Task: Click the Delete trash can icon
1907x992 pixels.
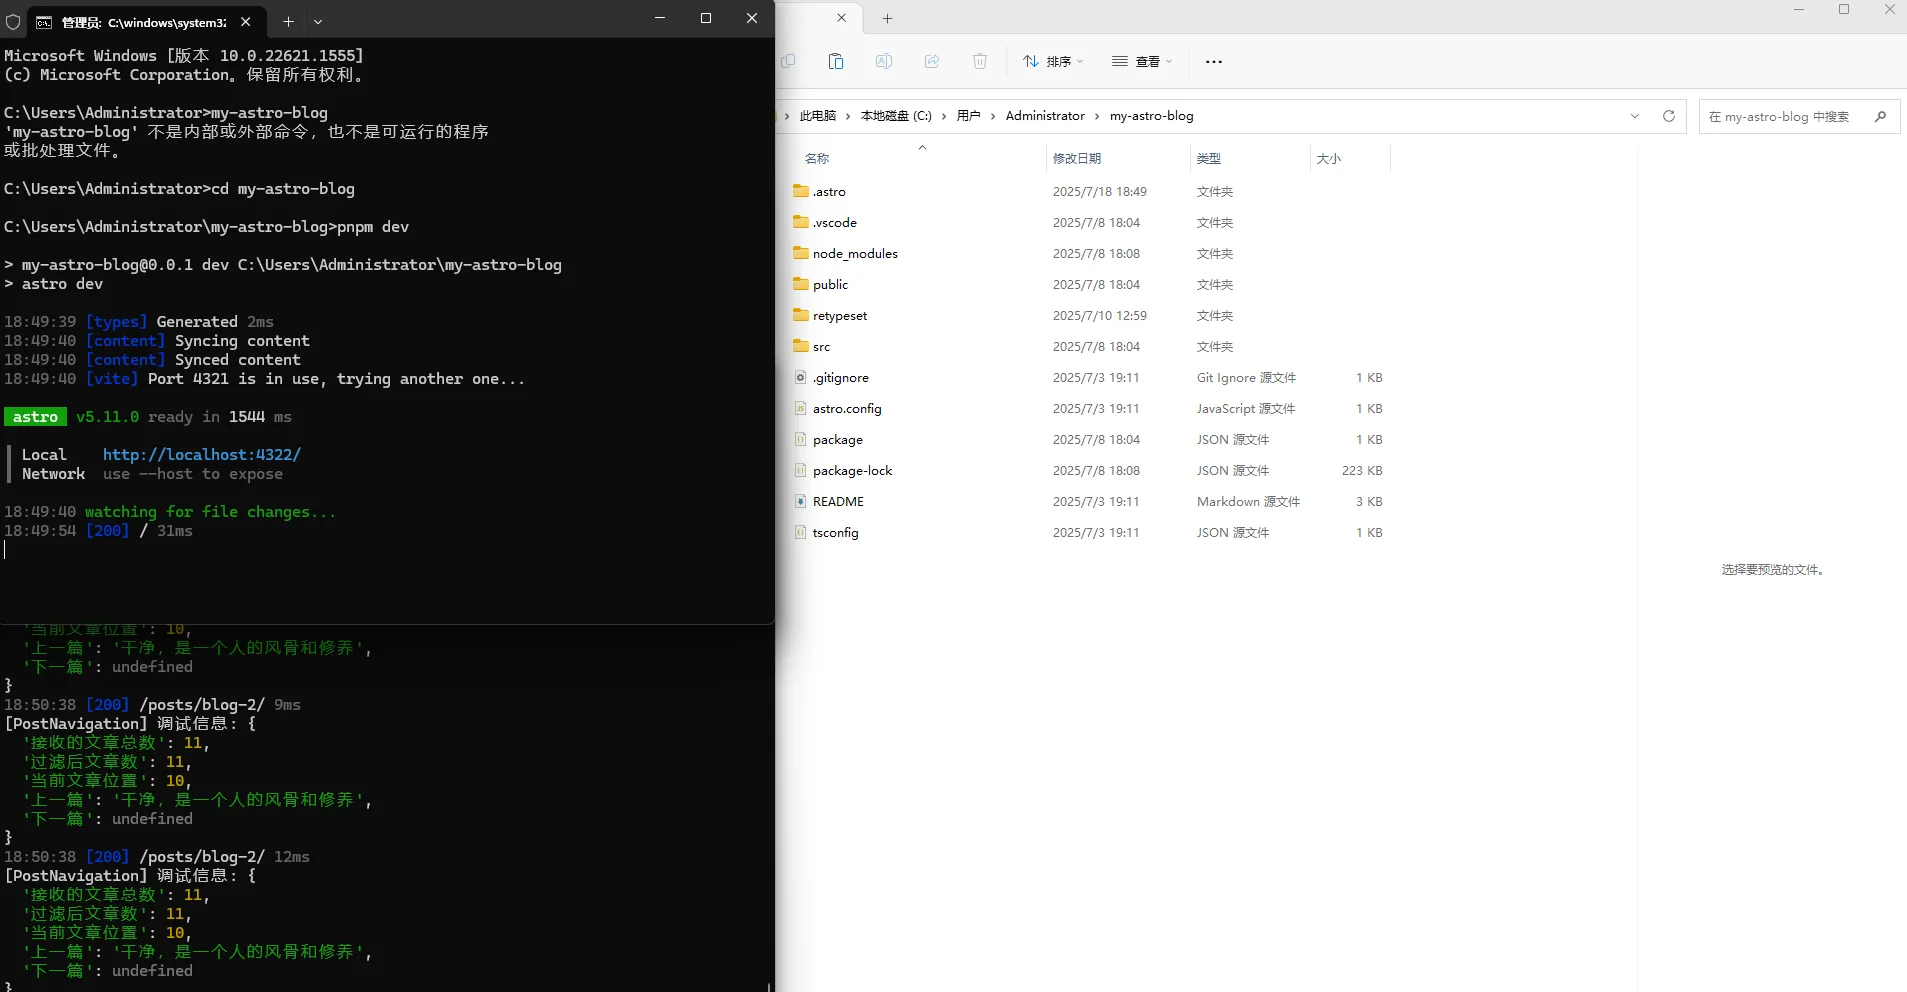Action: coord(980,62)
